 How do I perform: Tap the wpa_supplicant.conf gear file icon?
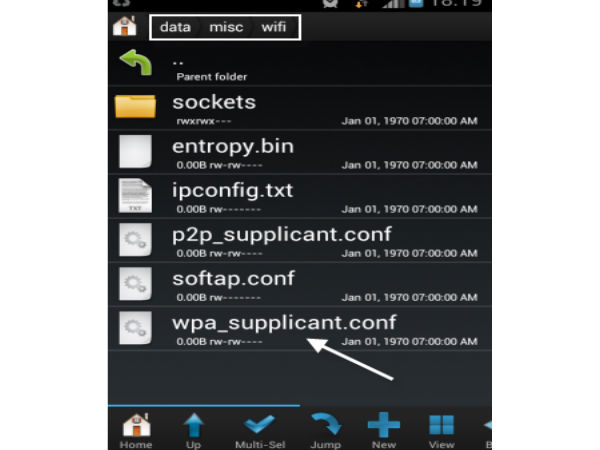pyautogui.click(x=135, y=328)
